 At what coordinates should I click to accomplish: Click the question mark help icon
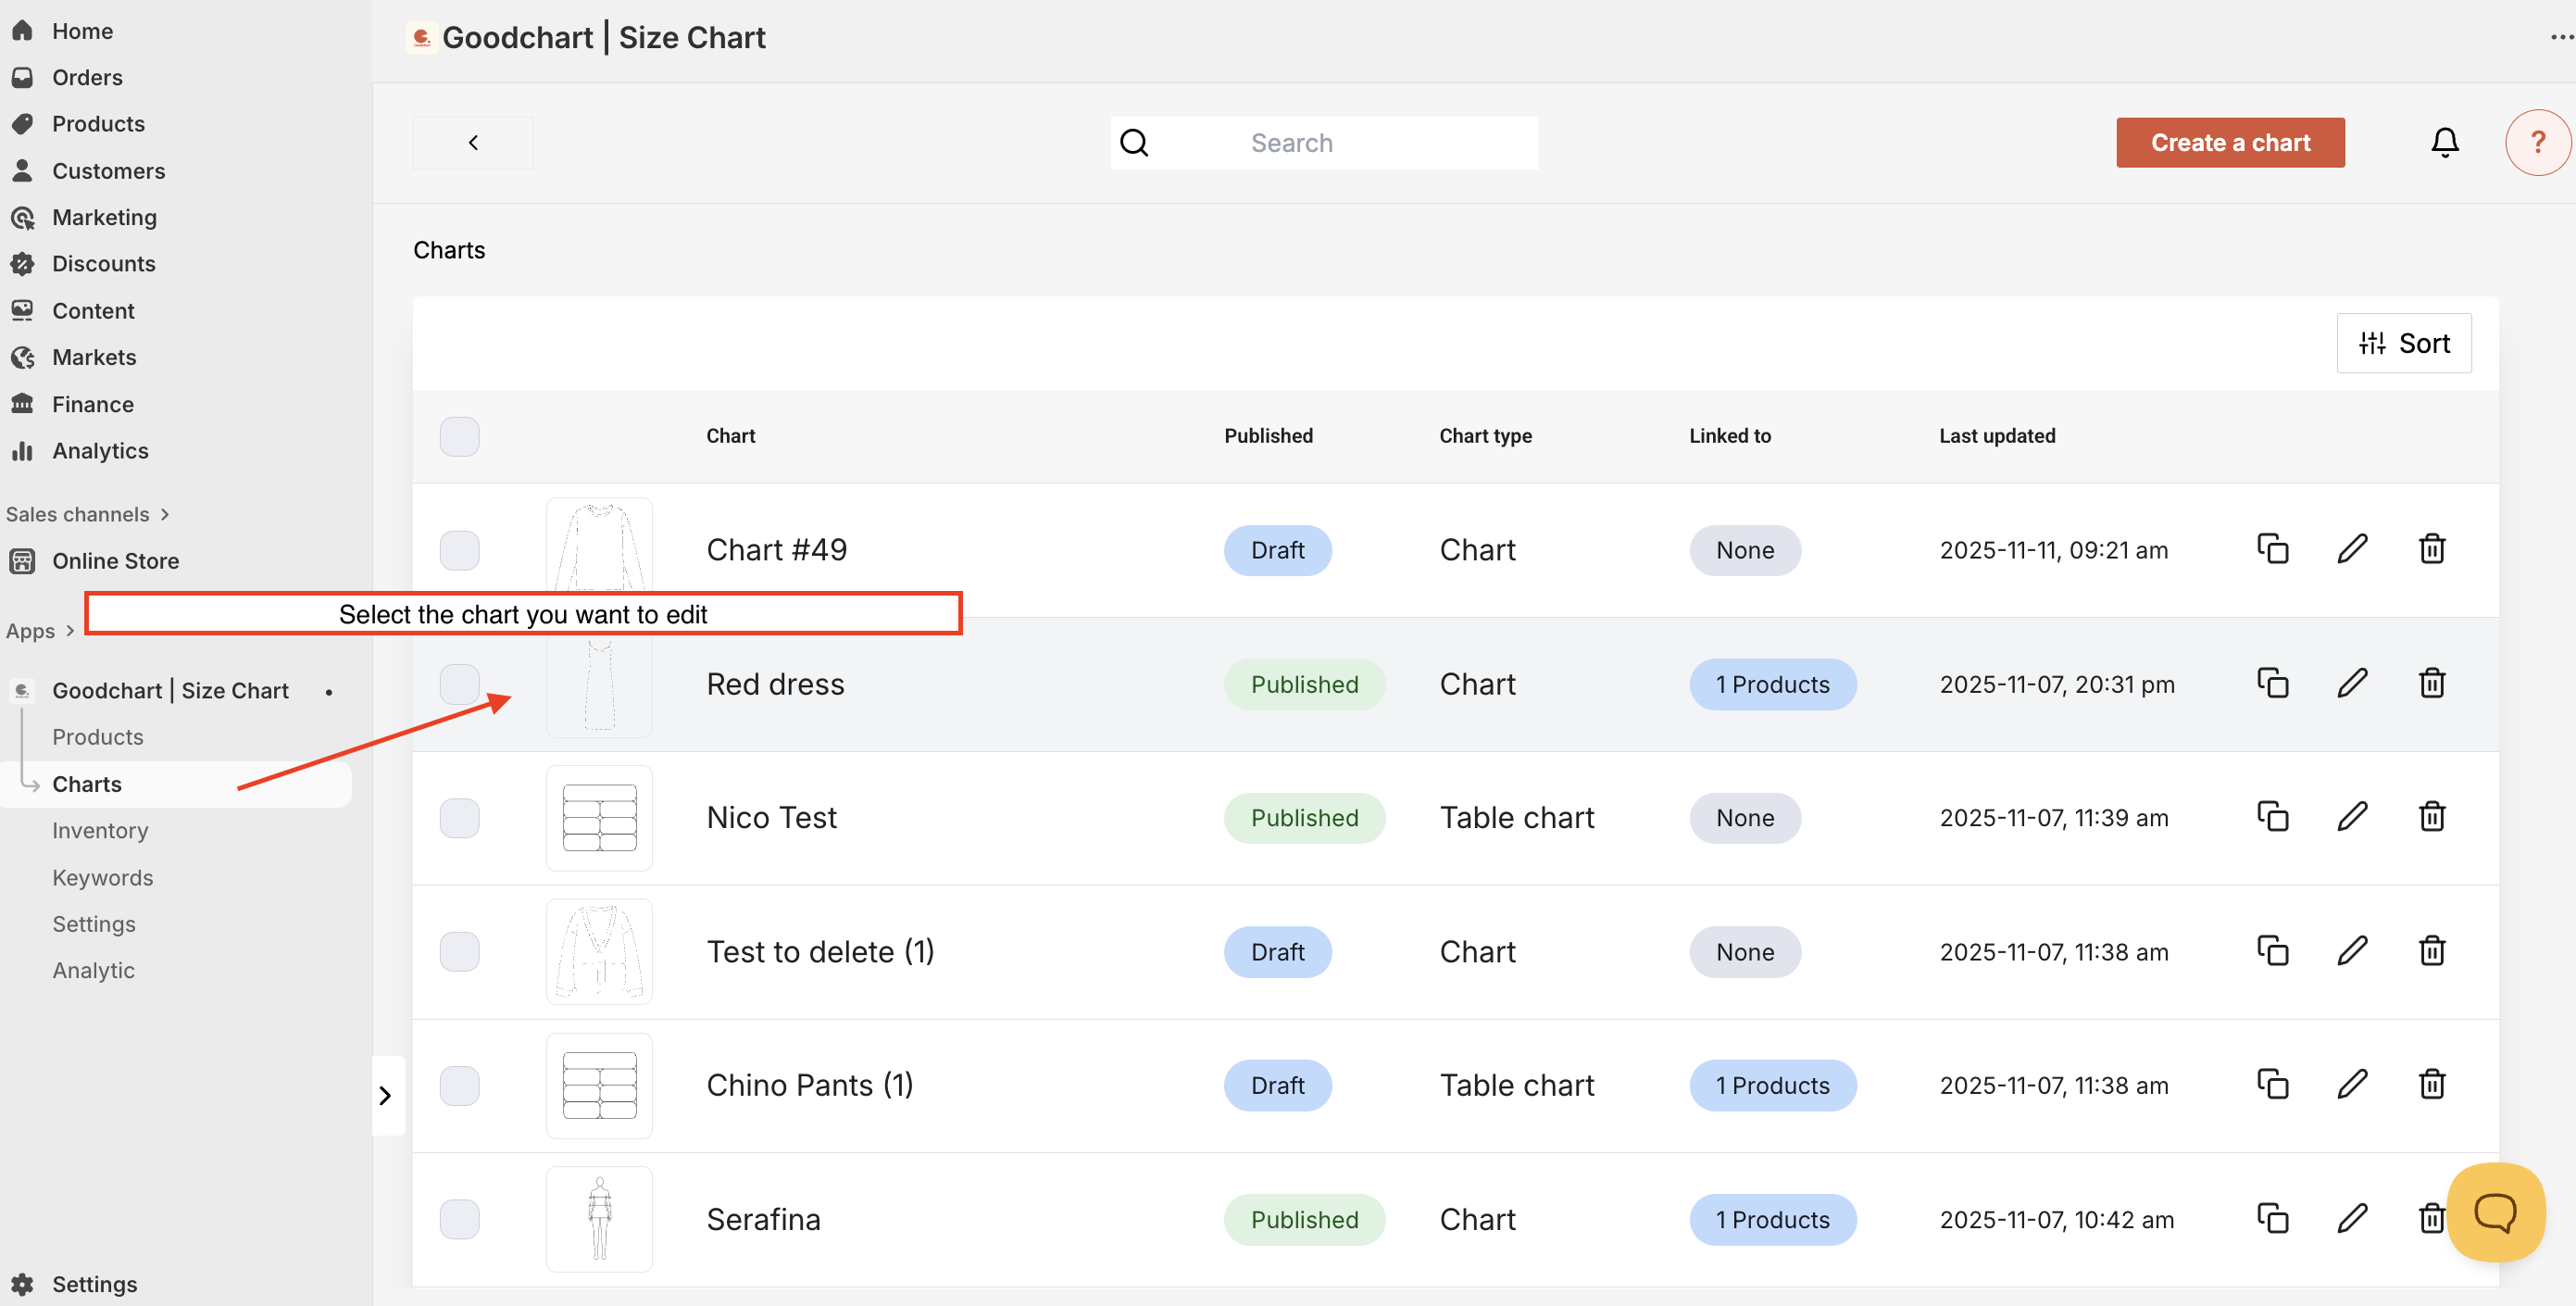pyautogui.click(x=2536, y=142)
